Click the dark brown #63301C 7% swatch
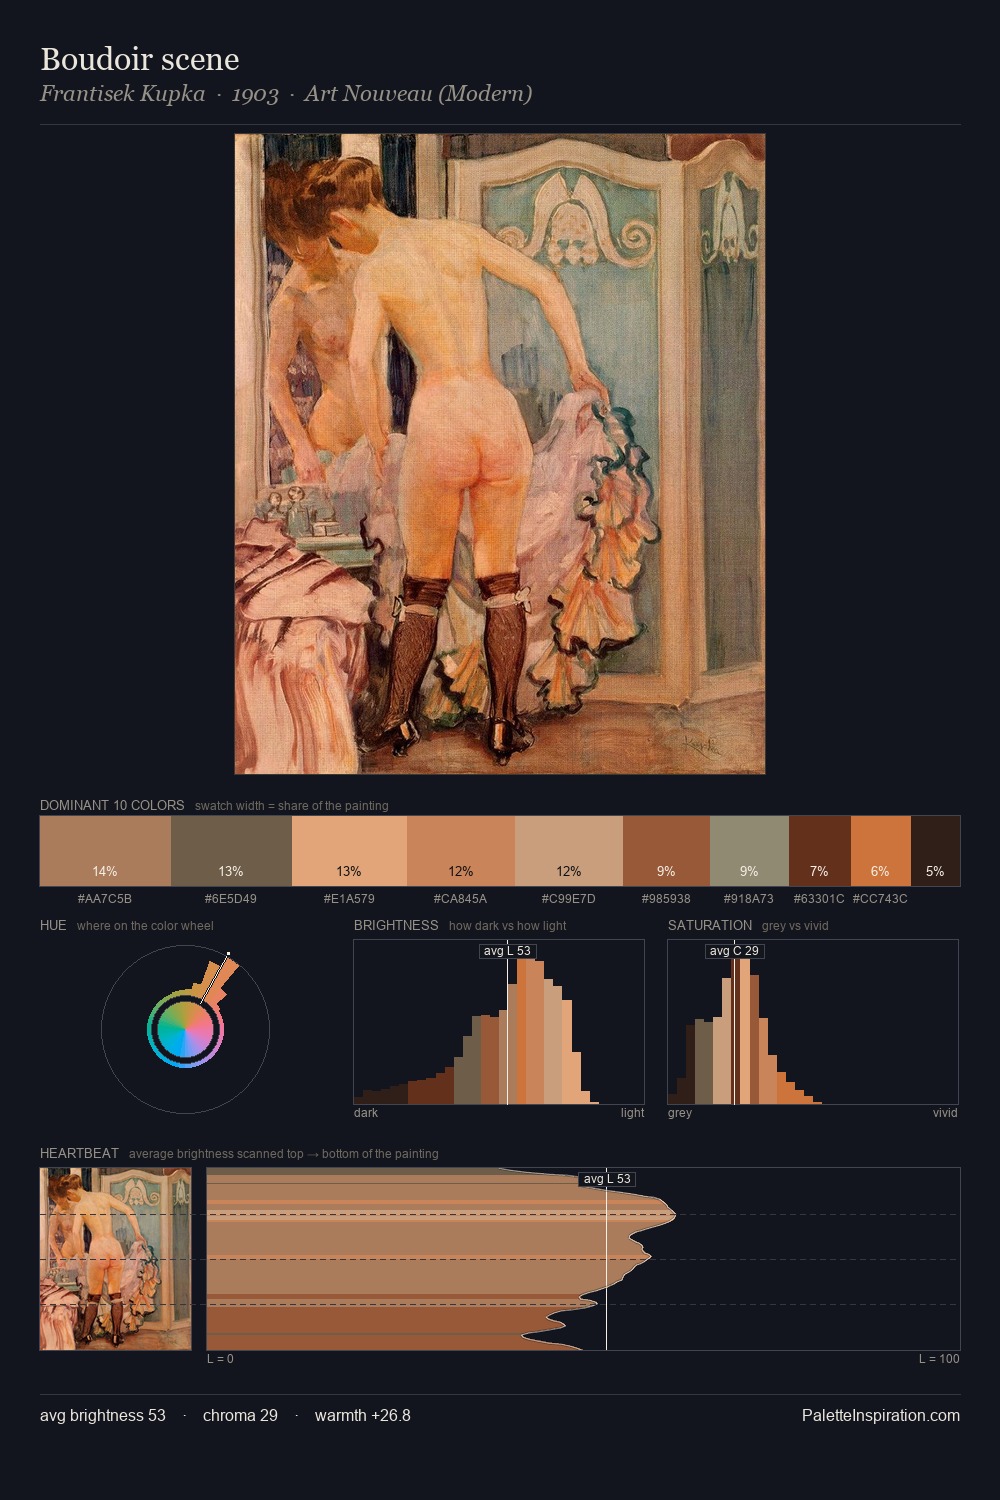The image size is (1000, 1500). (x=820, y=851)
